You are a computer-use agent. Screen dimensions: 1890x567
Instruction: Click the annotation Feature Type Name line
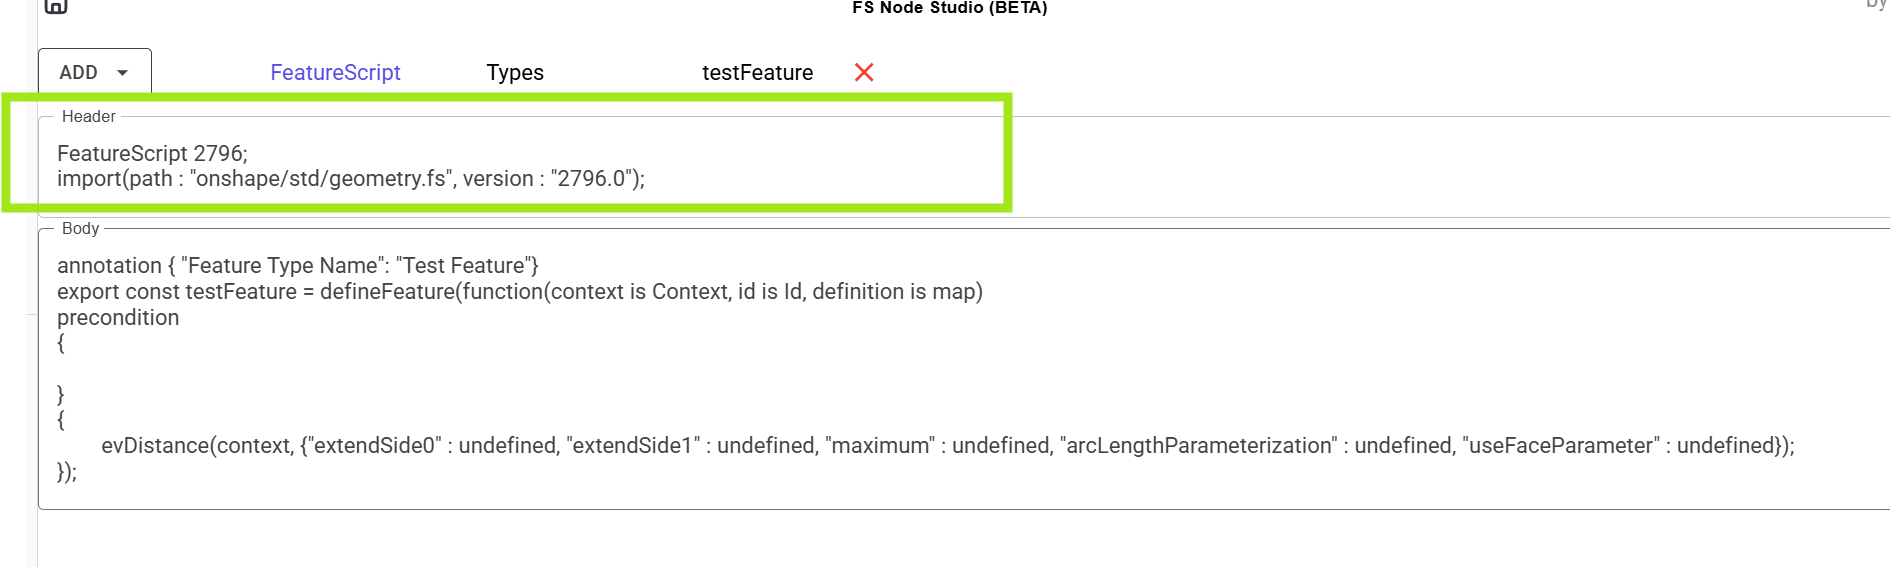[298, 265]
